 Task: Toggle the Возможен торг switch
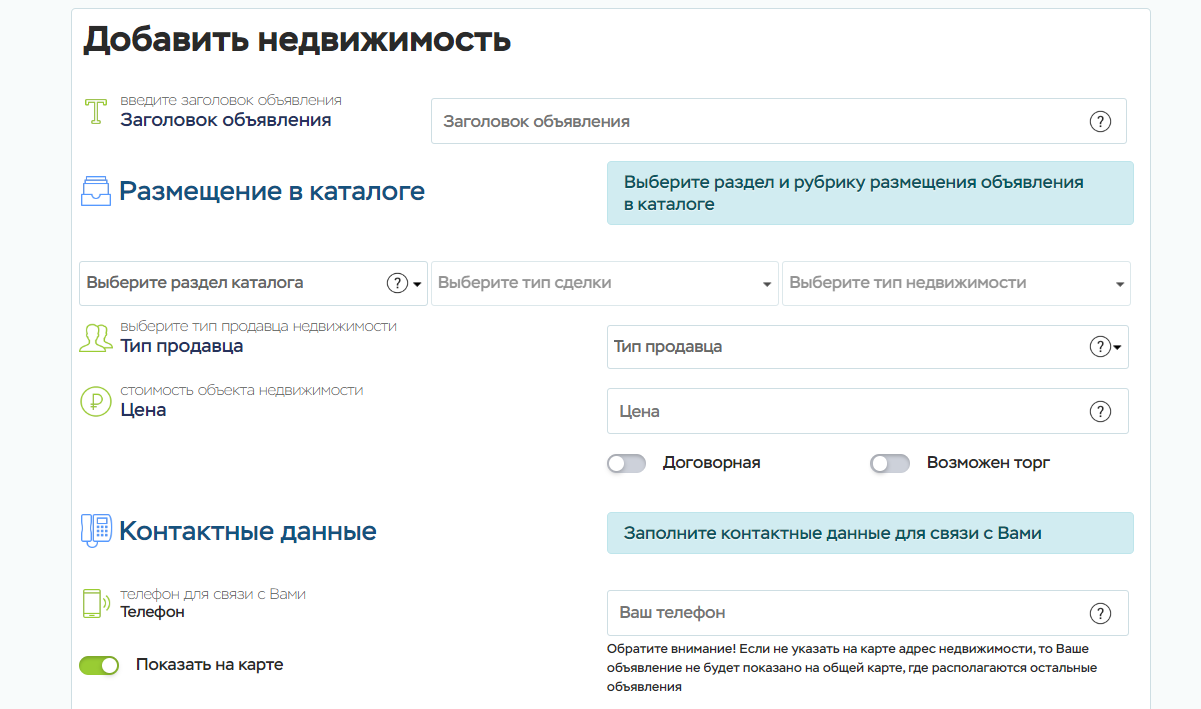(890, 464)
